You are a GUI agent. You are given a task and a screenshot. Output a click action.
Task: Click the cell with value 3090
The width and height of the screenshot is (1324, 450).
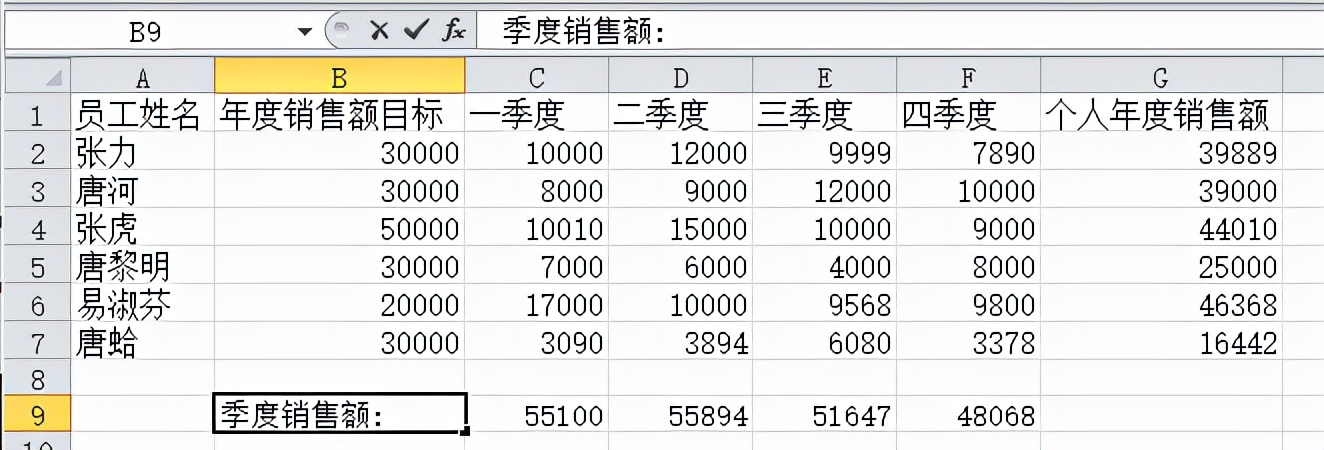(x=536, y=342)
